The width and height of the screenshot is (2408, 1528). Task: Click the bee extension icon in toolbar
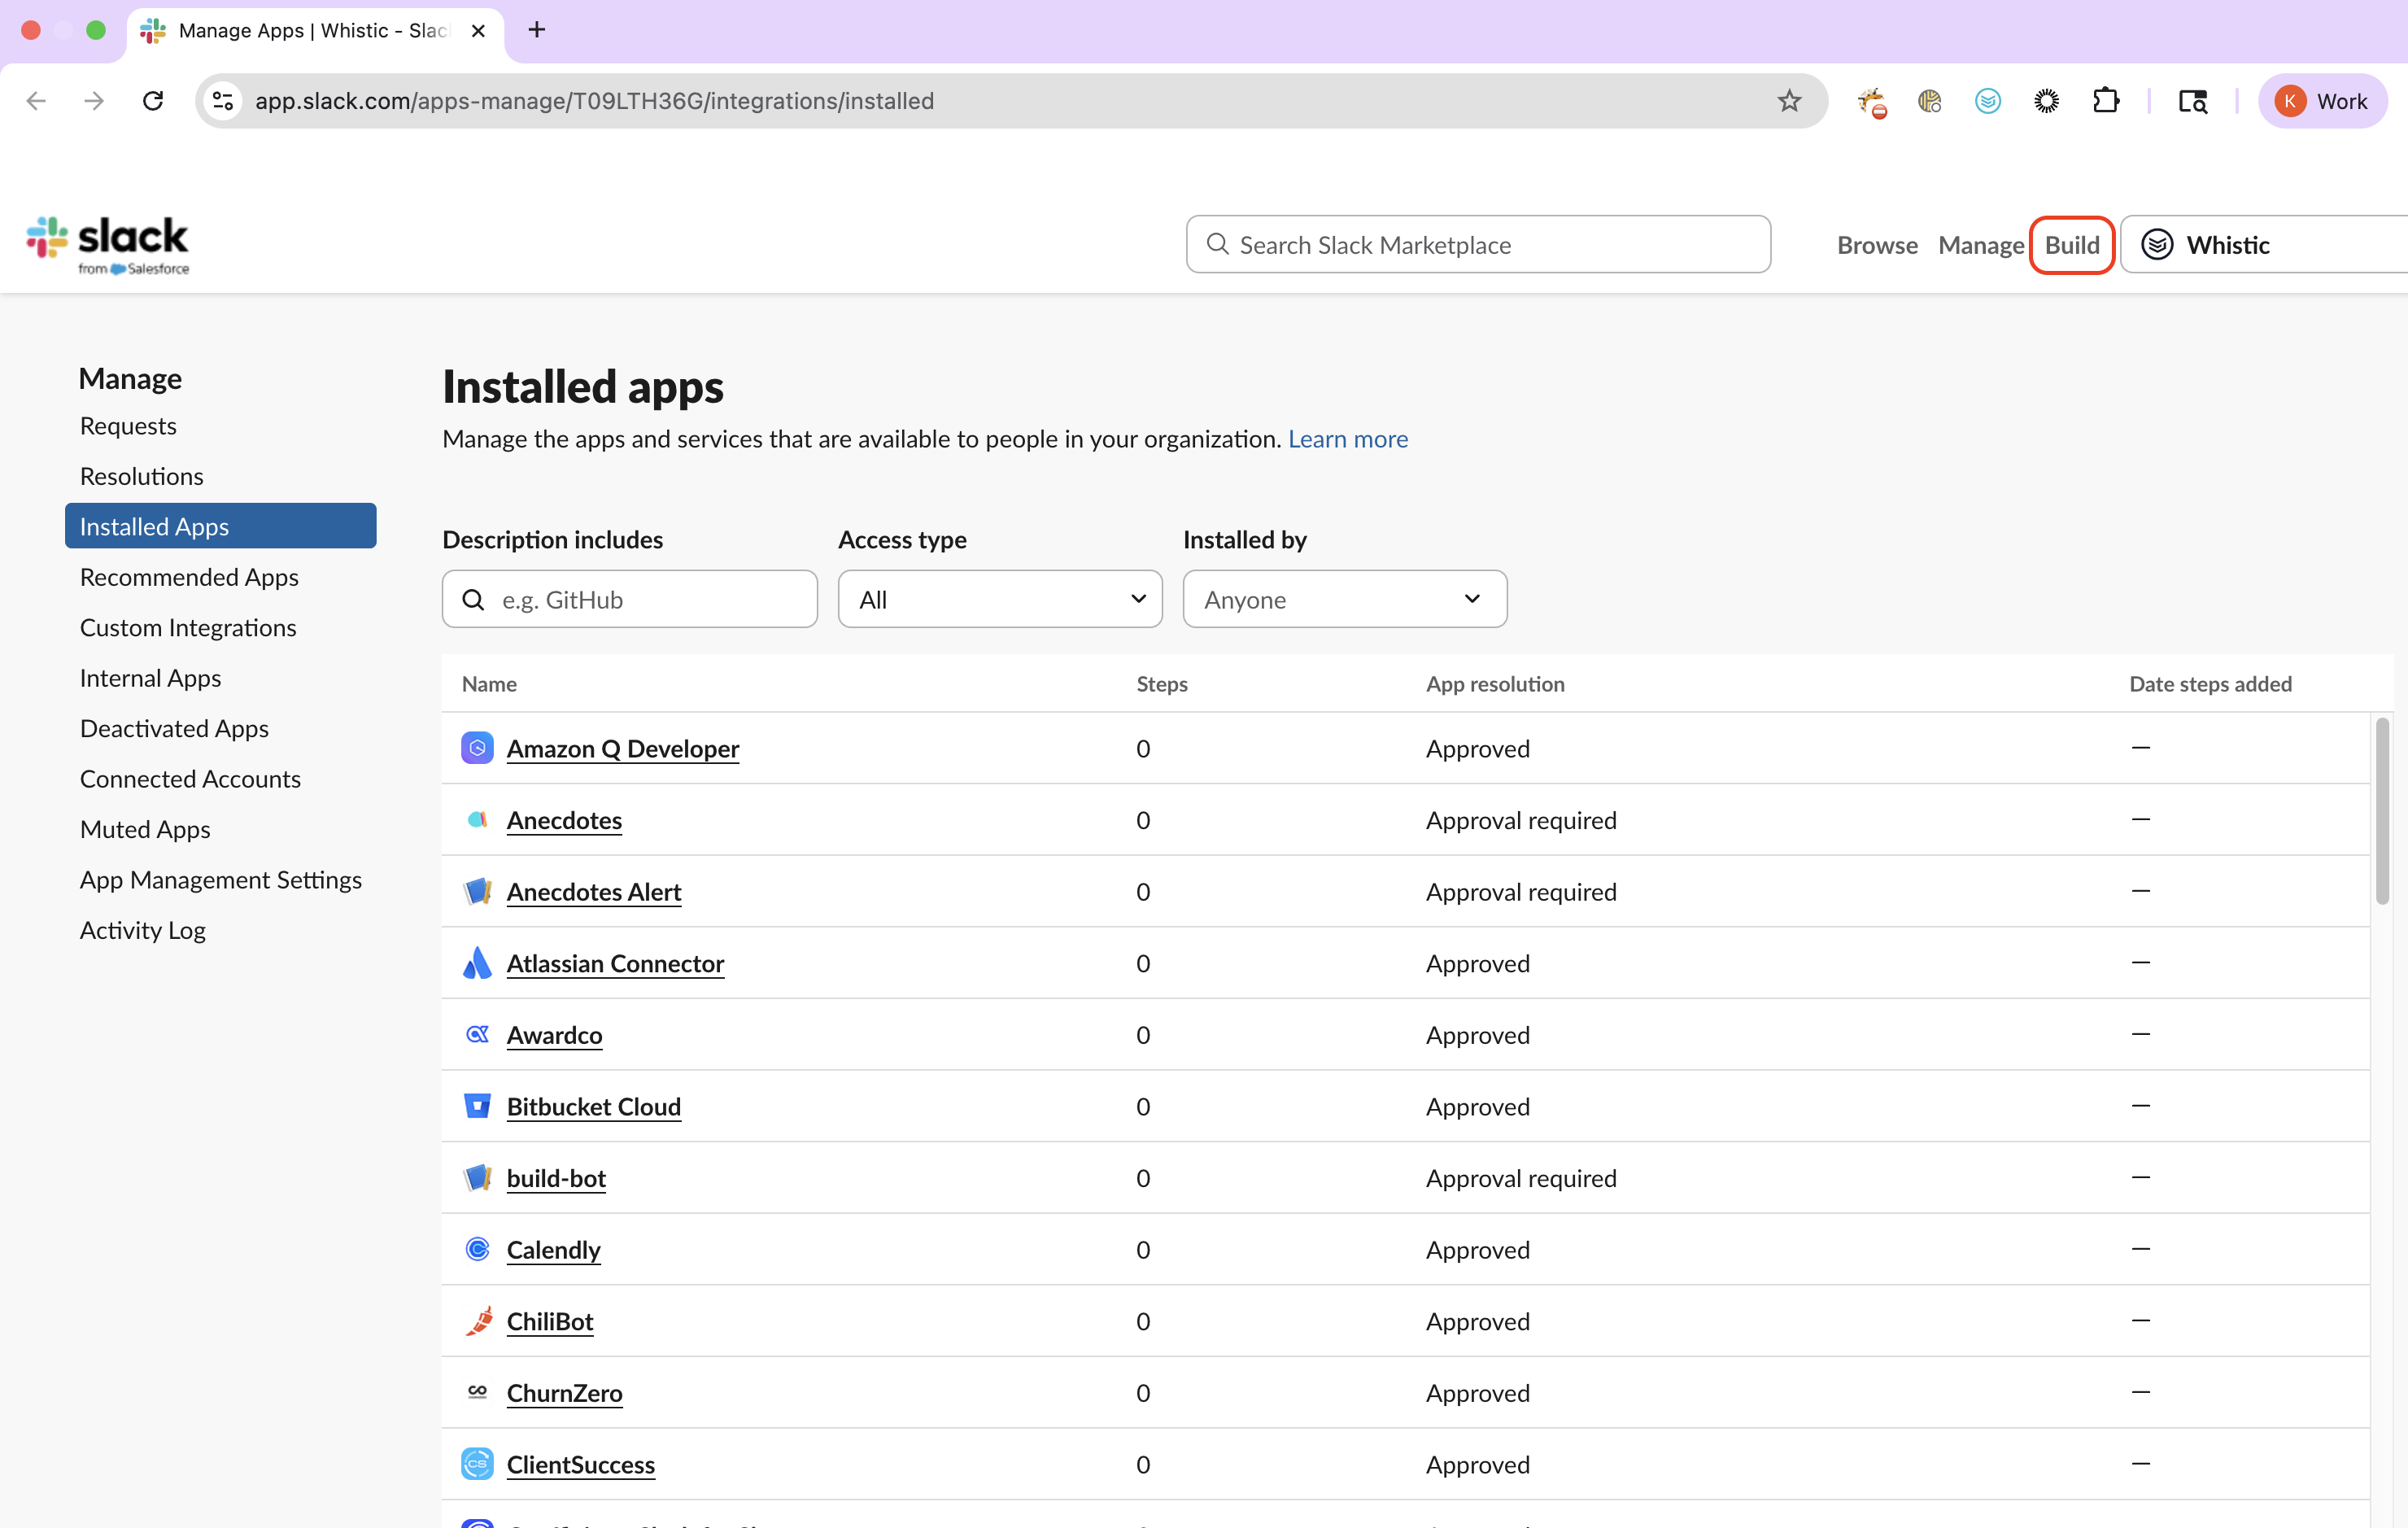pyautogui.click(x=1871, y=101)
